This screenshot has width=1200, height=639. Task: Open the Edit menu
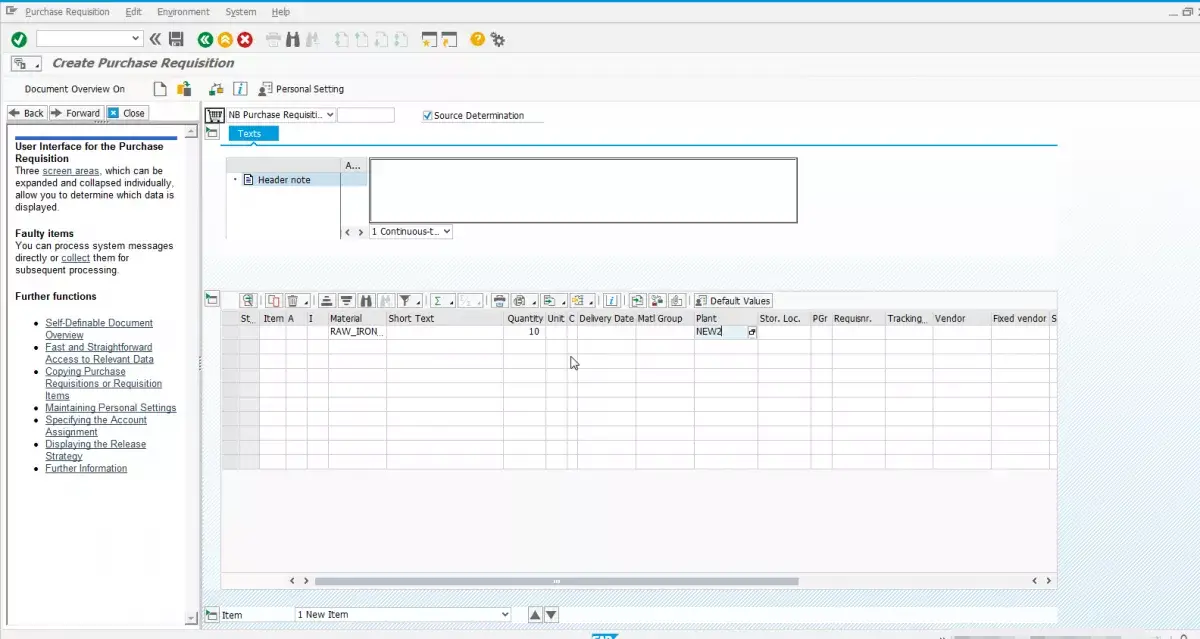point(134,12)
